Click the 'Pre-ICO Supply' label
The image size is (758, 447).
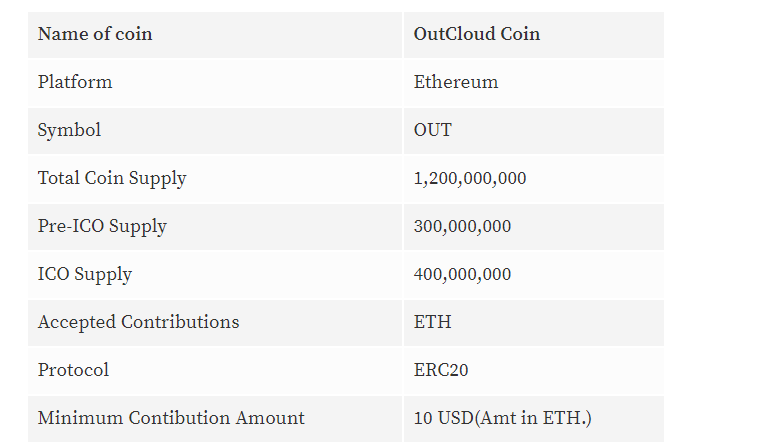point(102,226)
